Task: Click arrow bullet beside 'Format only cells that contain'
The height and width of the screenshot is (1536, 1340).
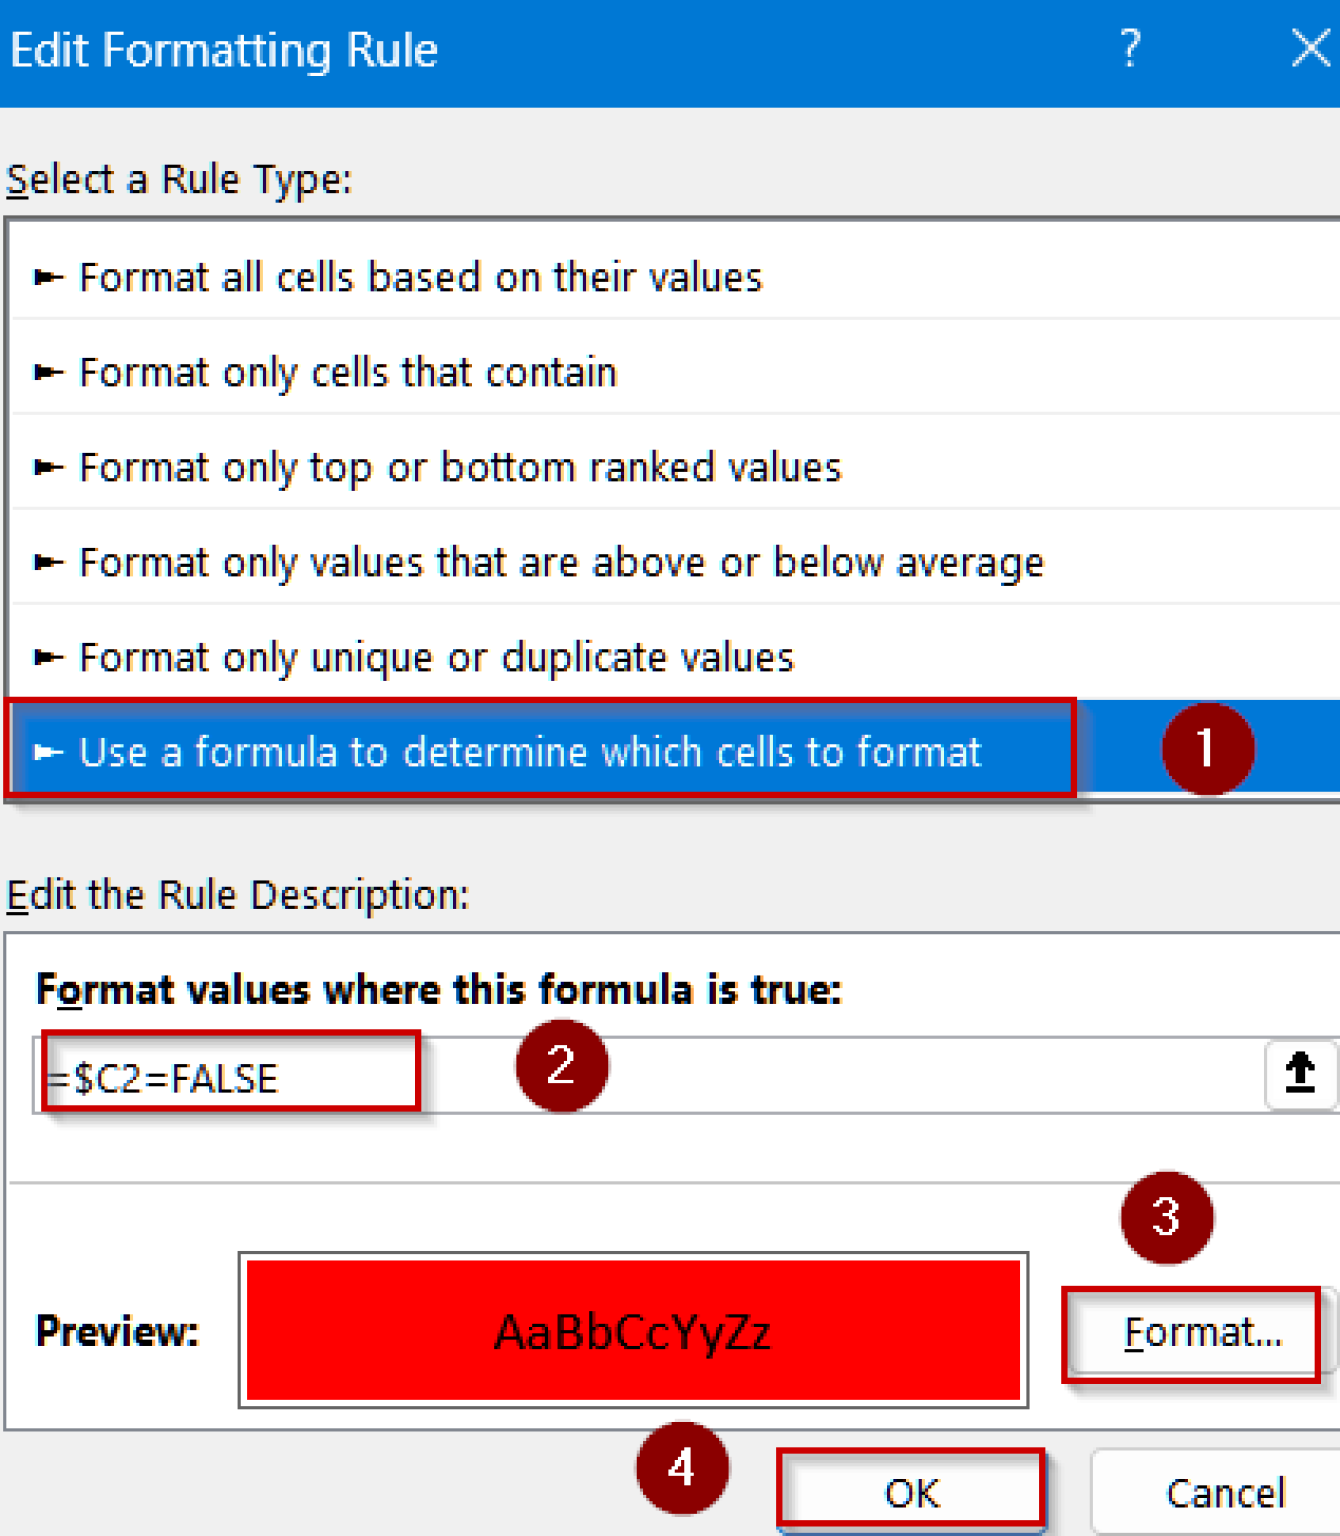Action: coord(48,373)
